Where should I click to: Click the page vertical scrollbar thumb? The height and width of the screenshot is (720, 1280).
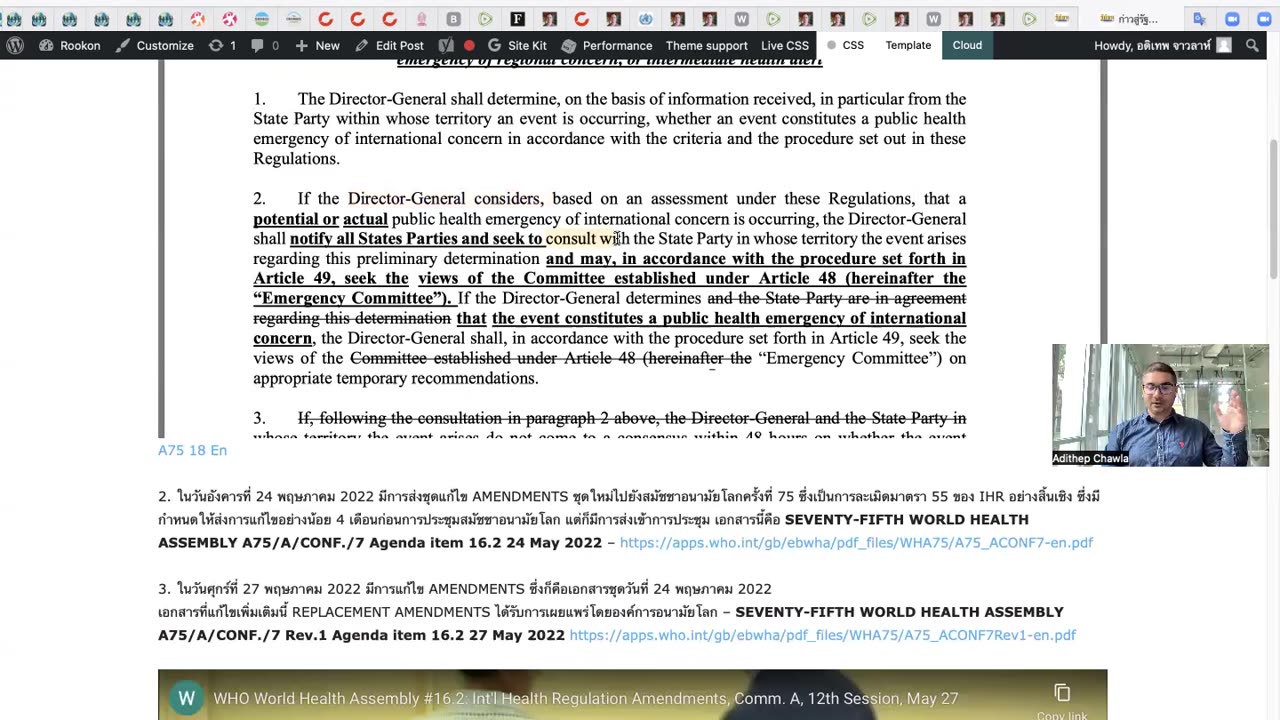(x=1273, y=210)
